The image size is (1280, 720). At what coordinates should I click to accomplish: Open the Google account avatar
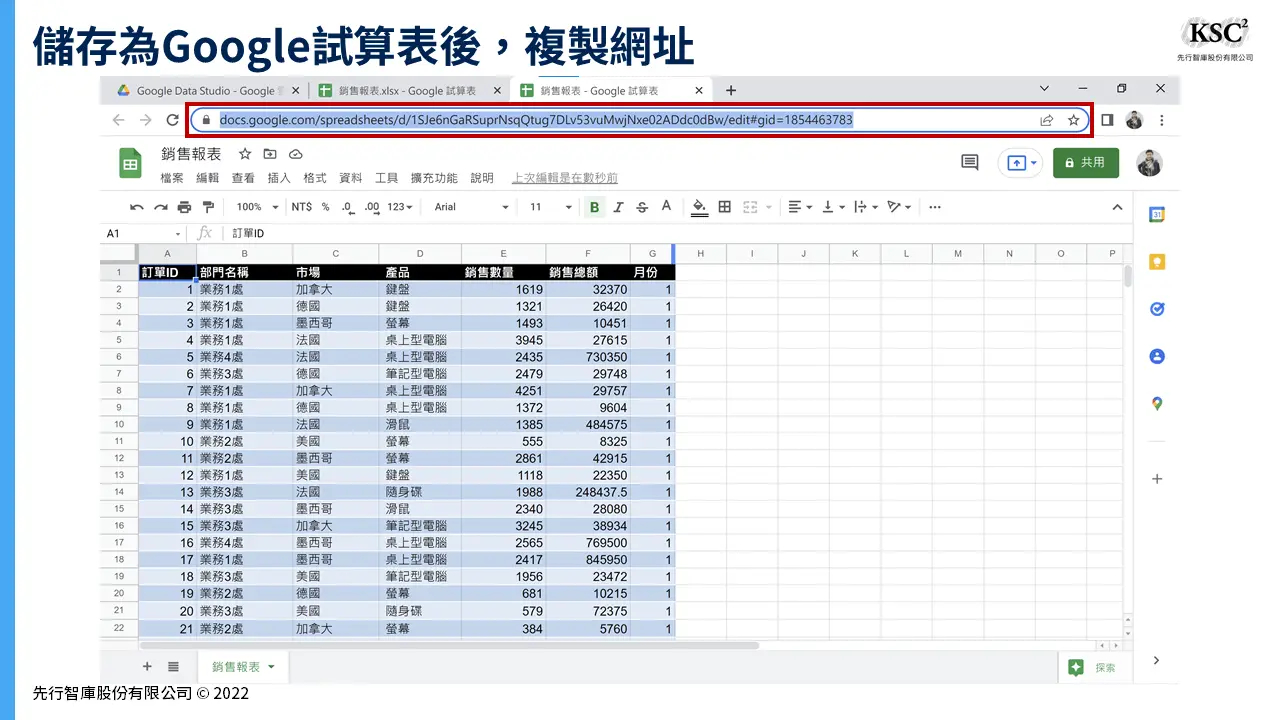[x=1150, y=162]
